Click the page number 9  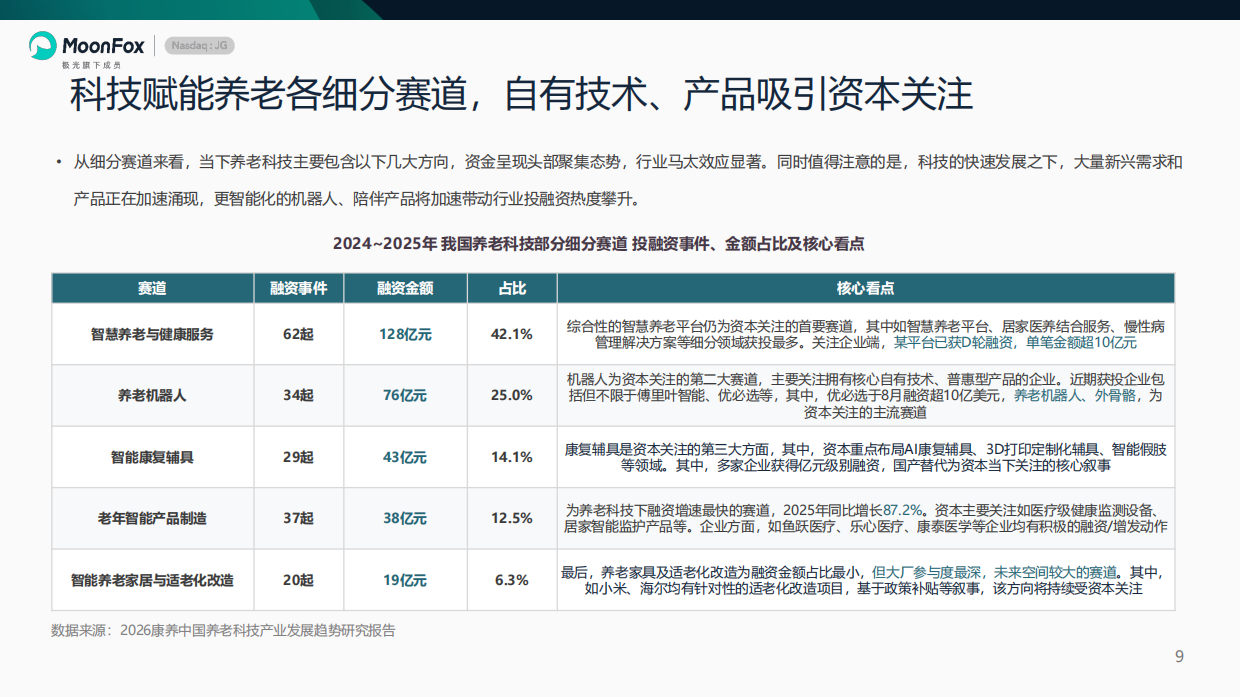1179,656
